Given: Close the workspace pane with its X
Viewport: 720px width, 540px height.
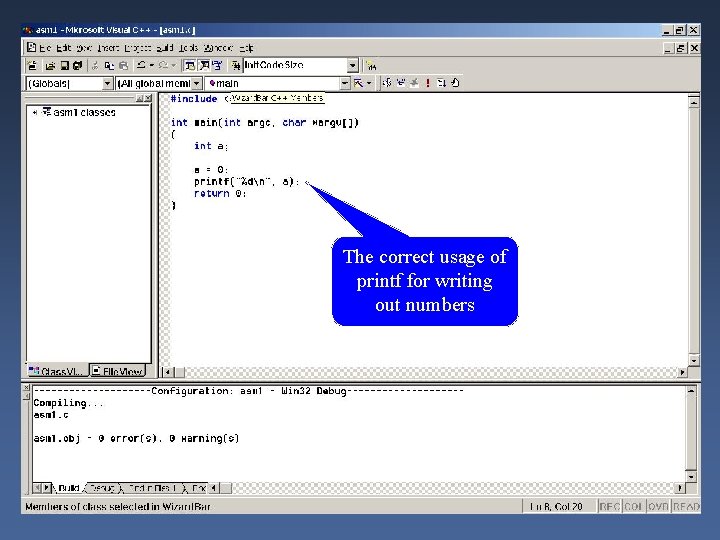Looking at the screenshot, I should (148, 98).
